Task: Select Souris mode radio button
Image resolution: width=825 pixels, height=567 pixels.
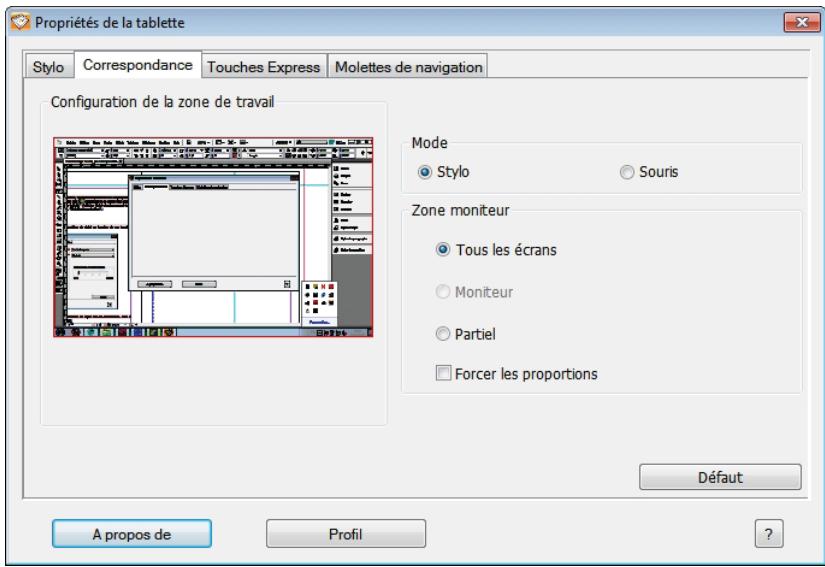Action: click(627, 172)
